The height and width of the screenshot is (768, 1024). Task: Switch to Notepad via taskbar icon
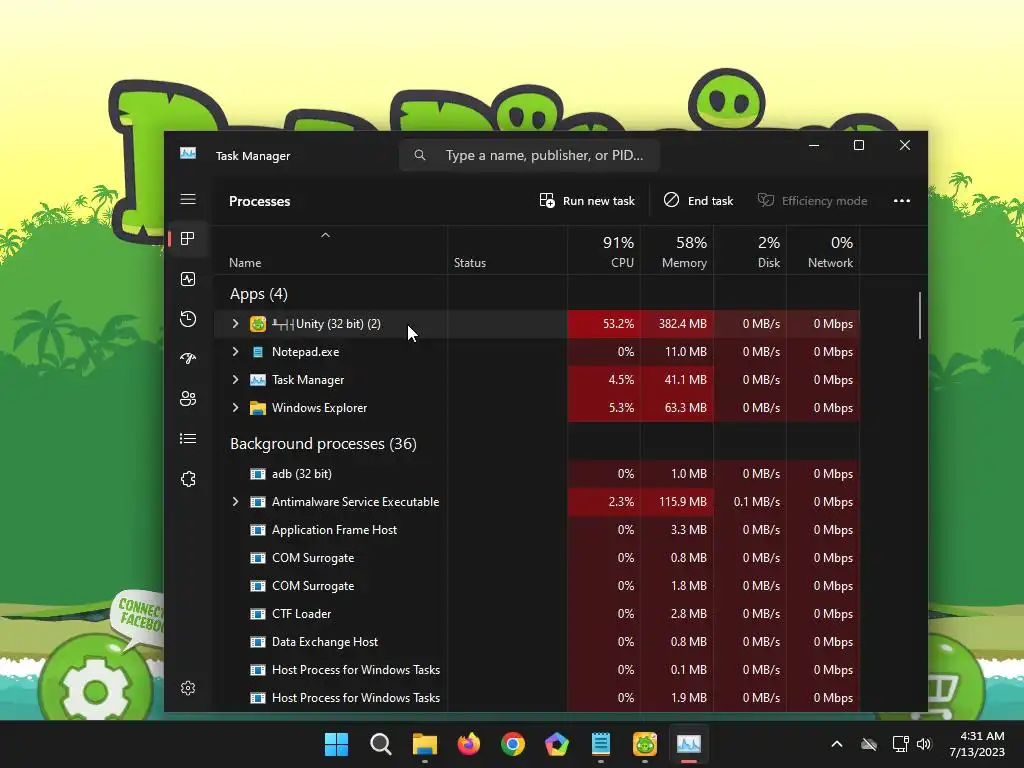(601, 744)
